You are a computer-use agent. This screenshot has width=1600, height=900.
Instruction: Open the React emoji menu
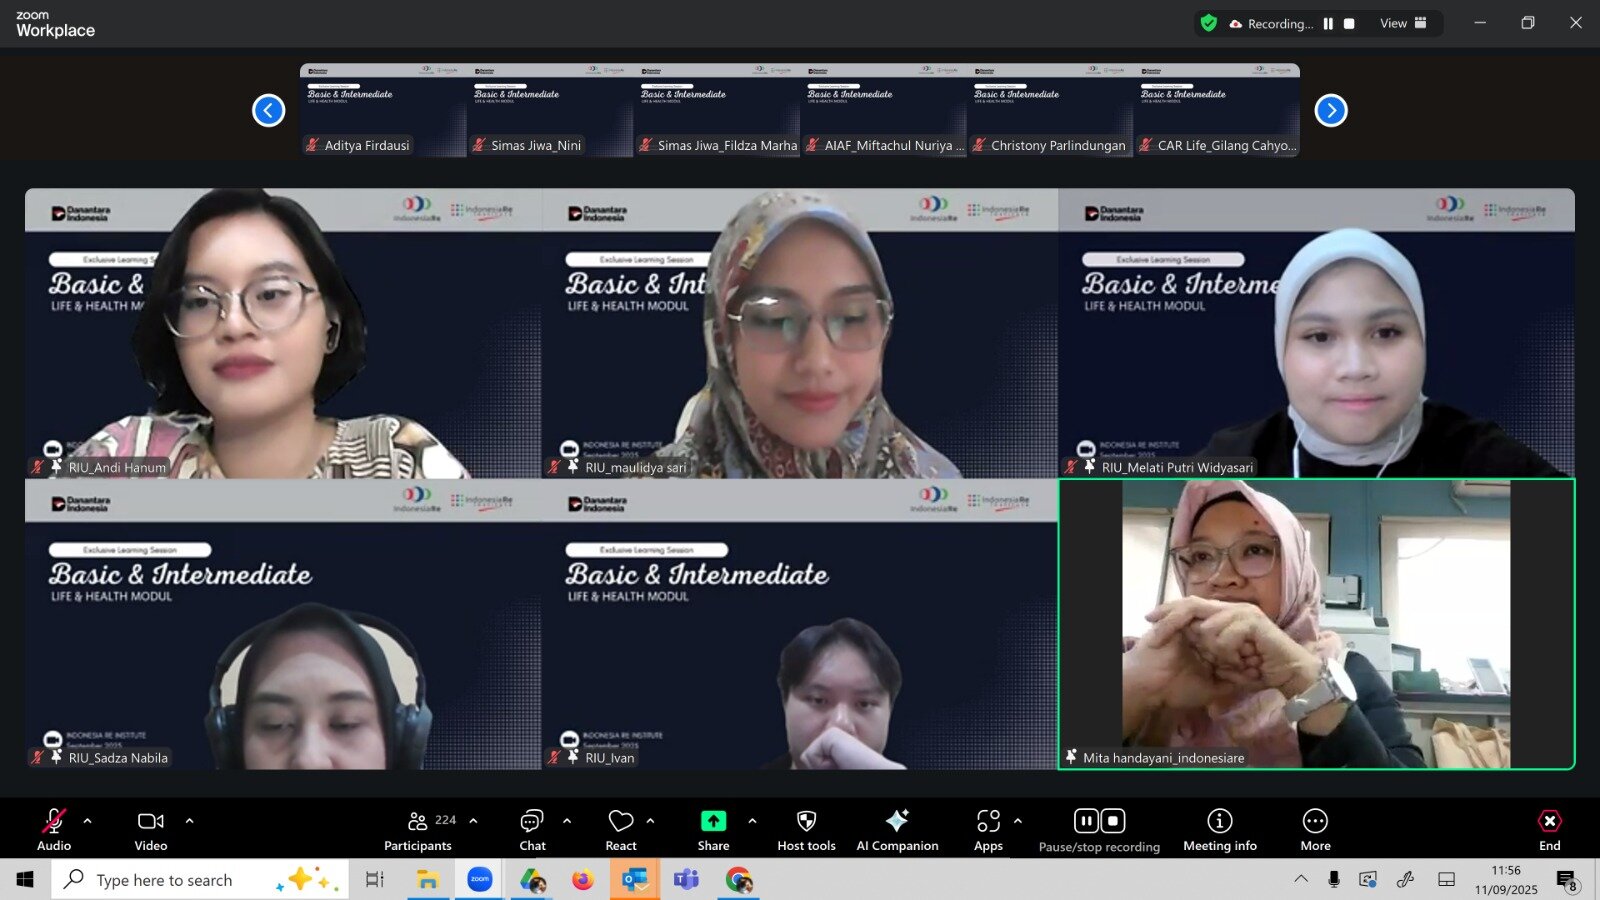pyautogui.click(x=621, y=829)
